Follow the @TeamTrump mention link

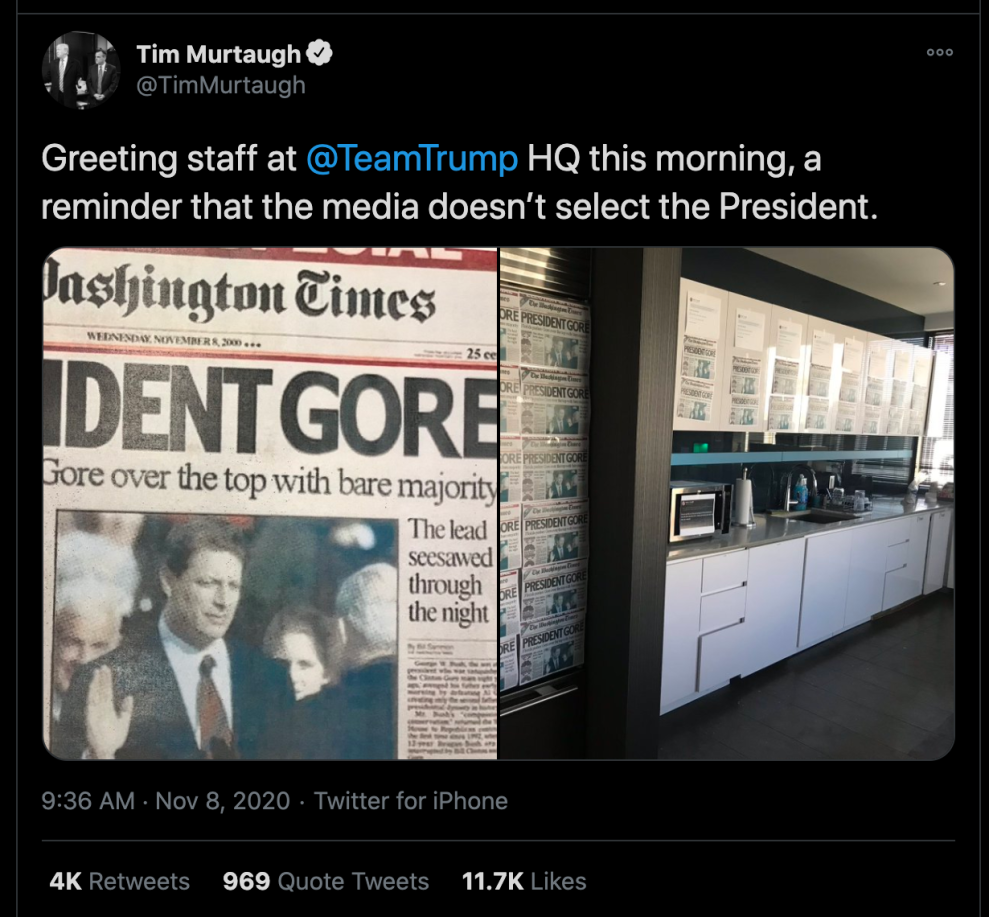(411, 159)
